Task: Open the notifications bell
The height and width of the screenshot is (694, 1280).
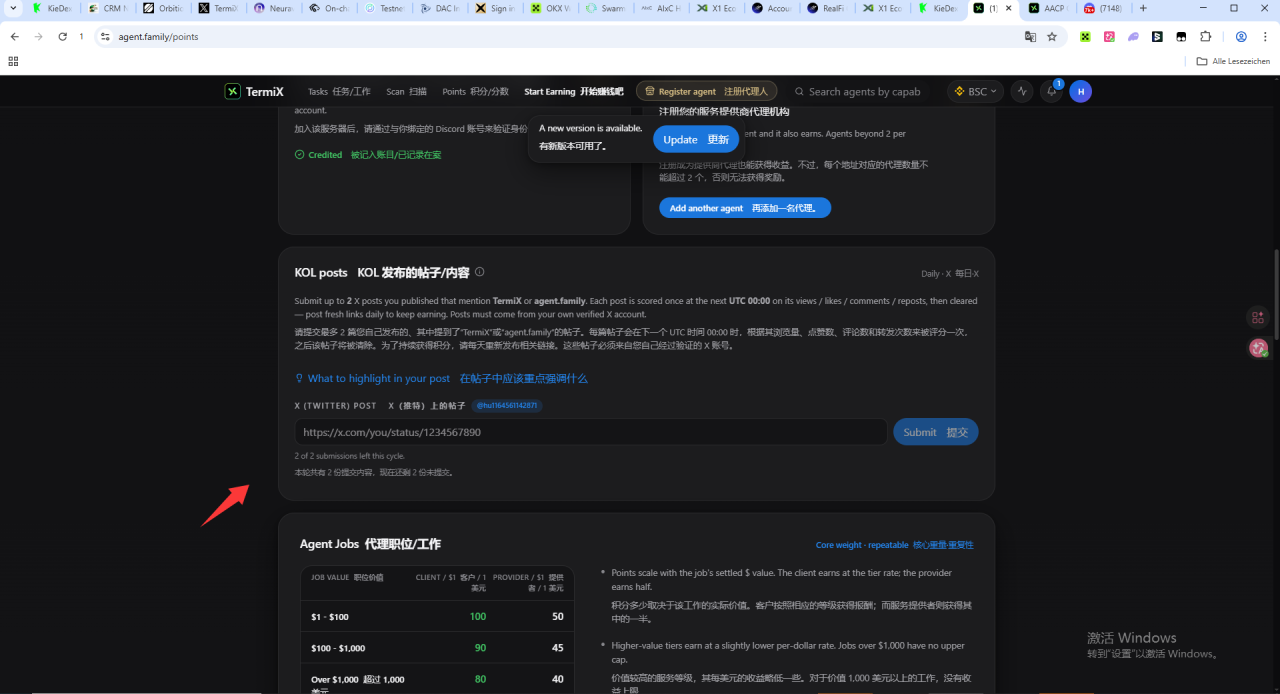Action: (1051, 91)
